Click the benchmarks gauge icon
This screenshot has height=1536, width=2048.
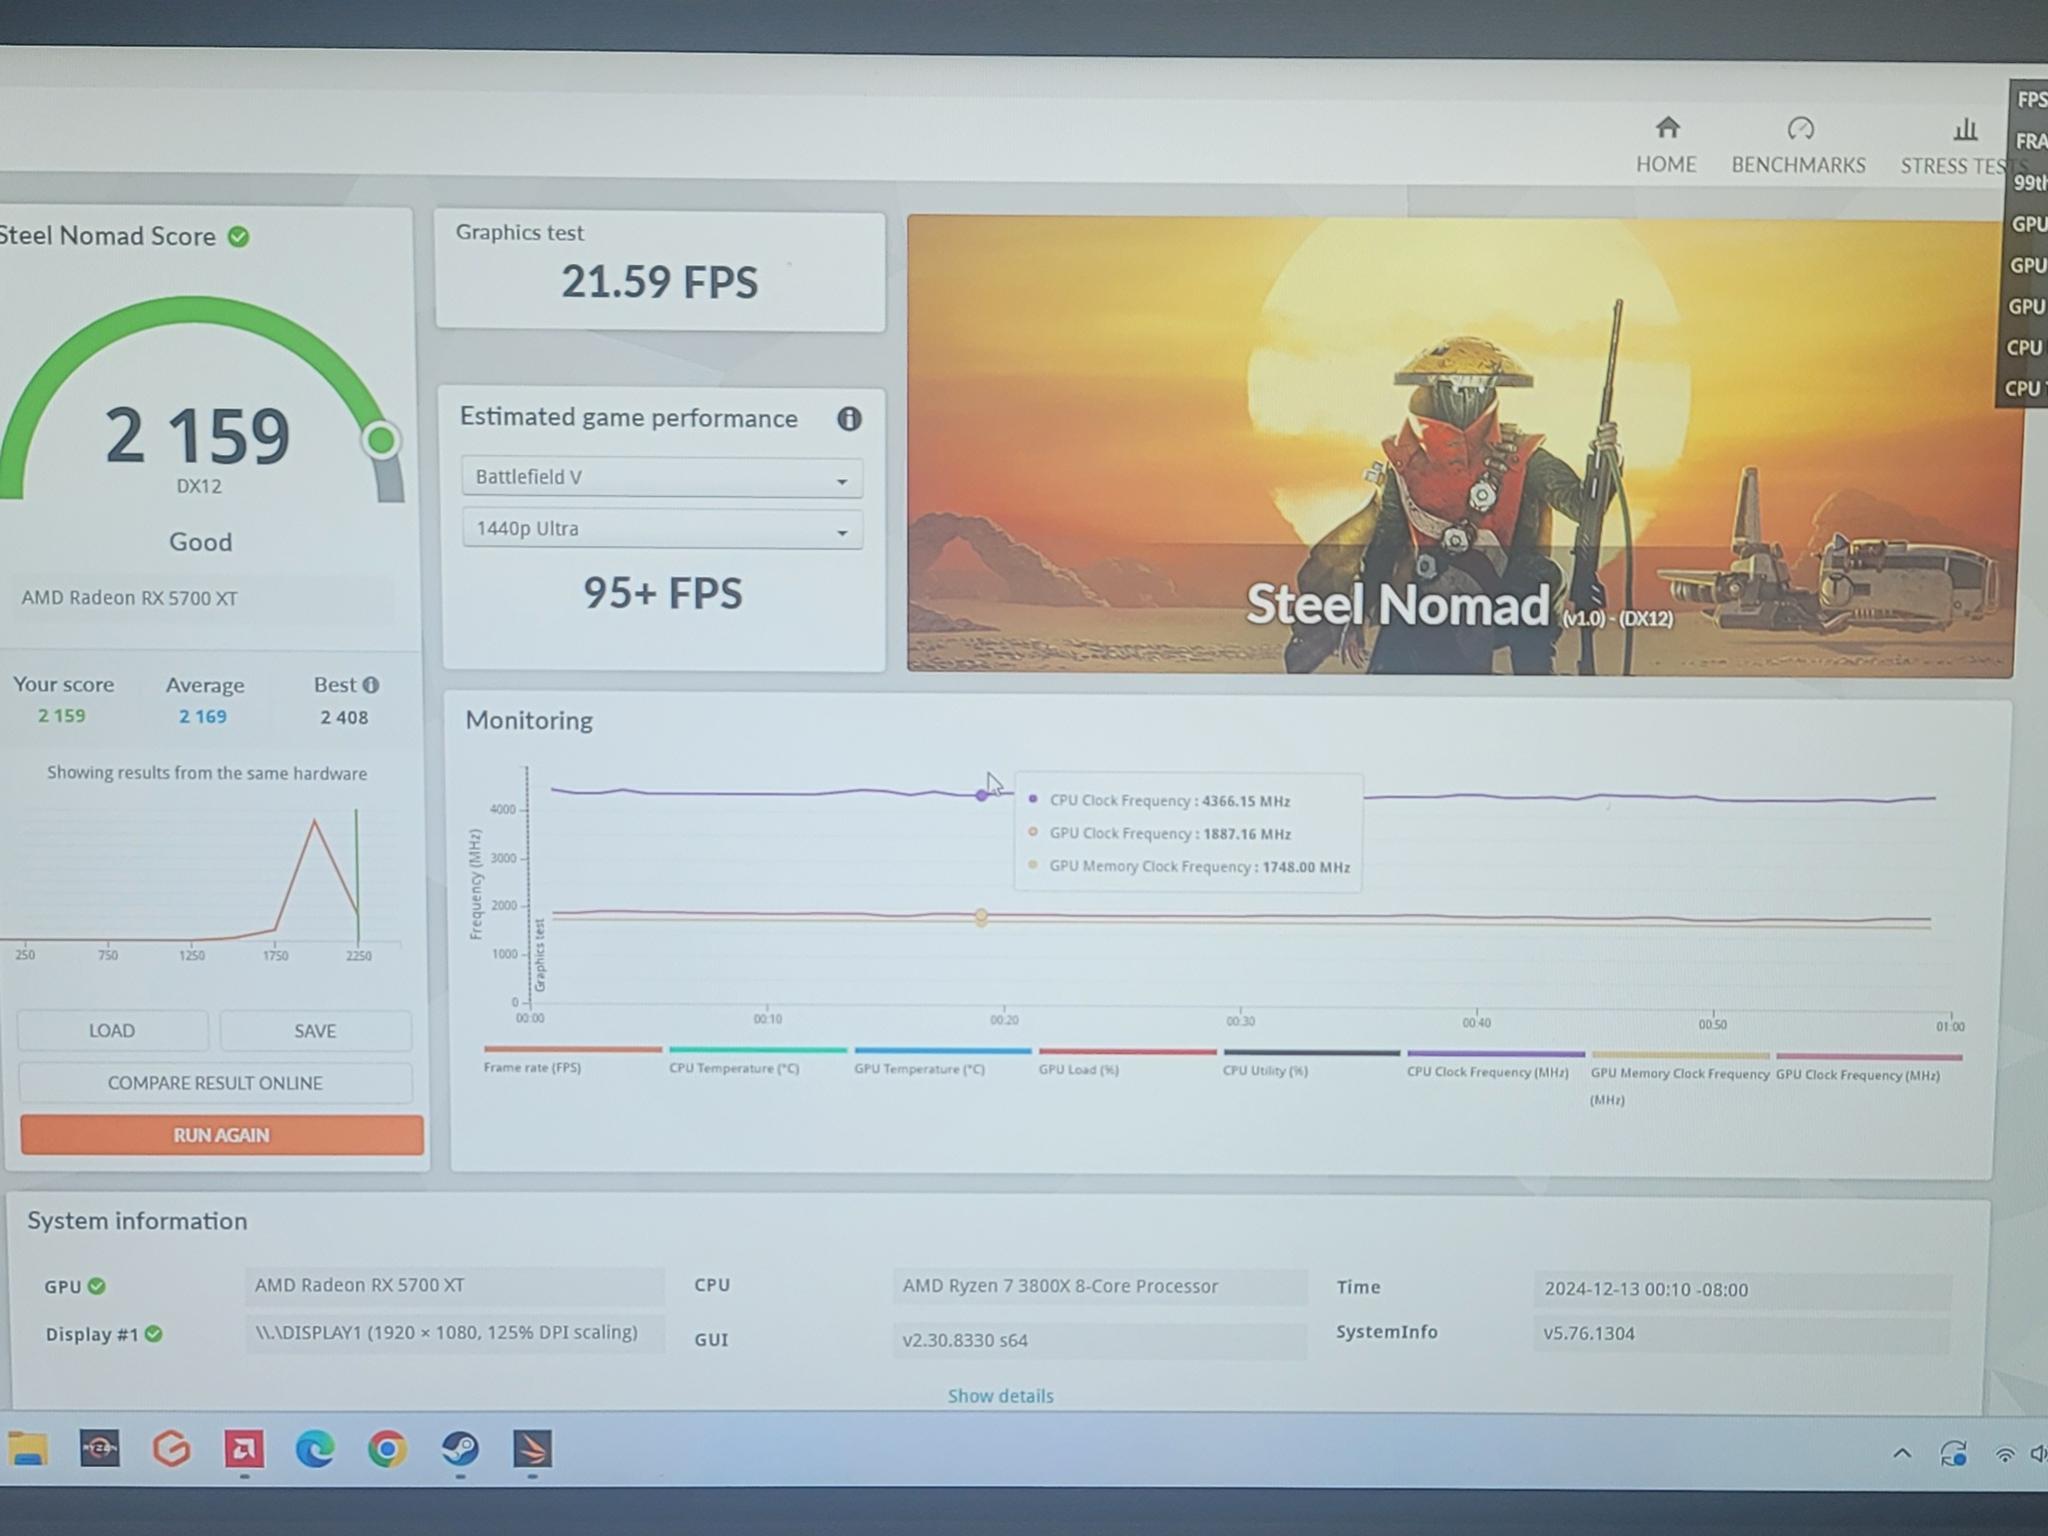click(x=1800, y=129)
